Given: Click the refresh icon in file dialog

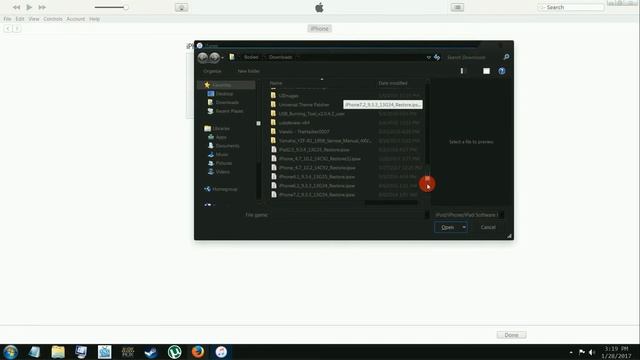Looking at the screenshot, I should pyautogui.click(x=437, y=58).
